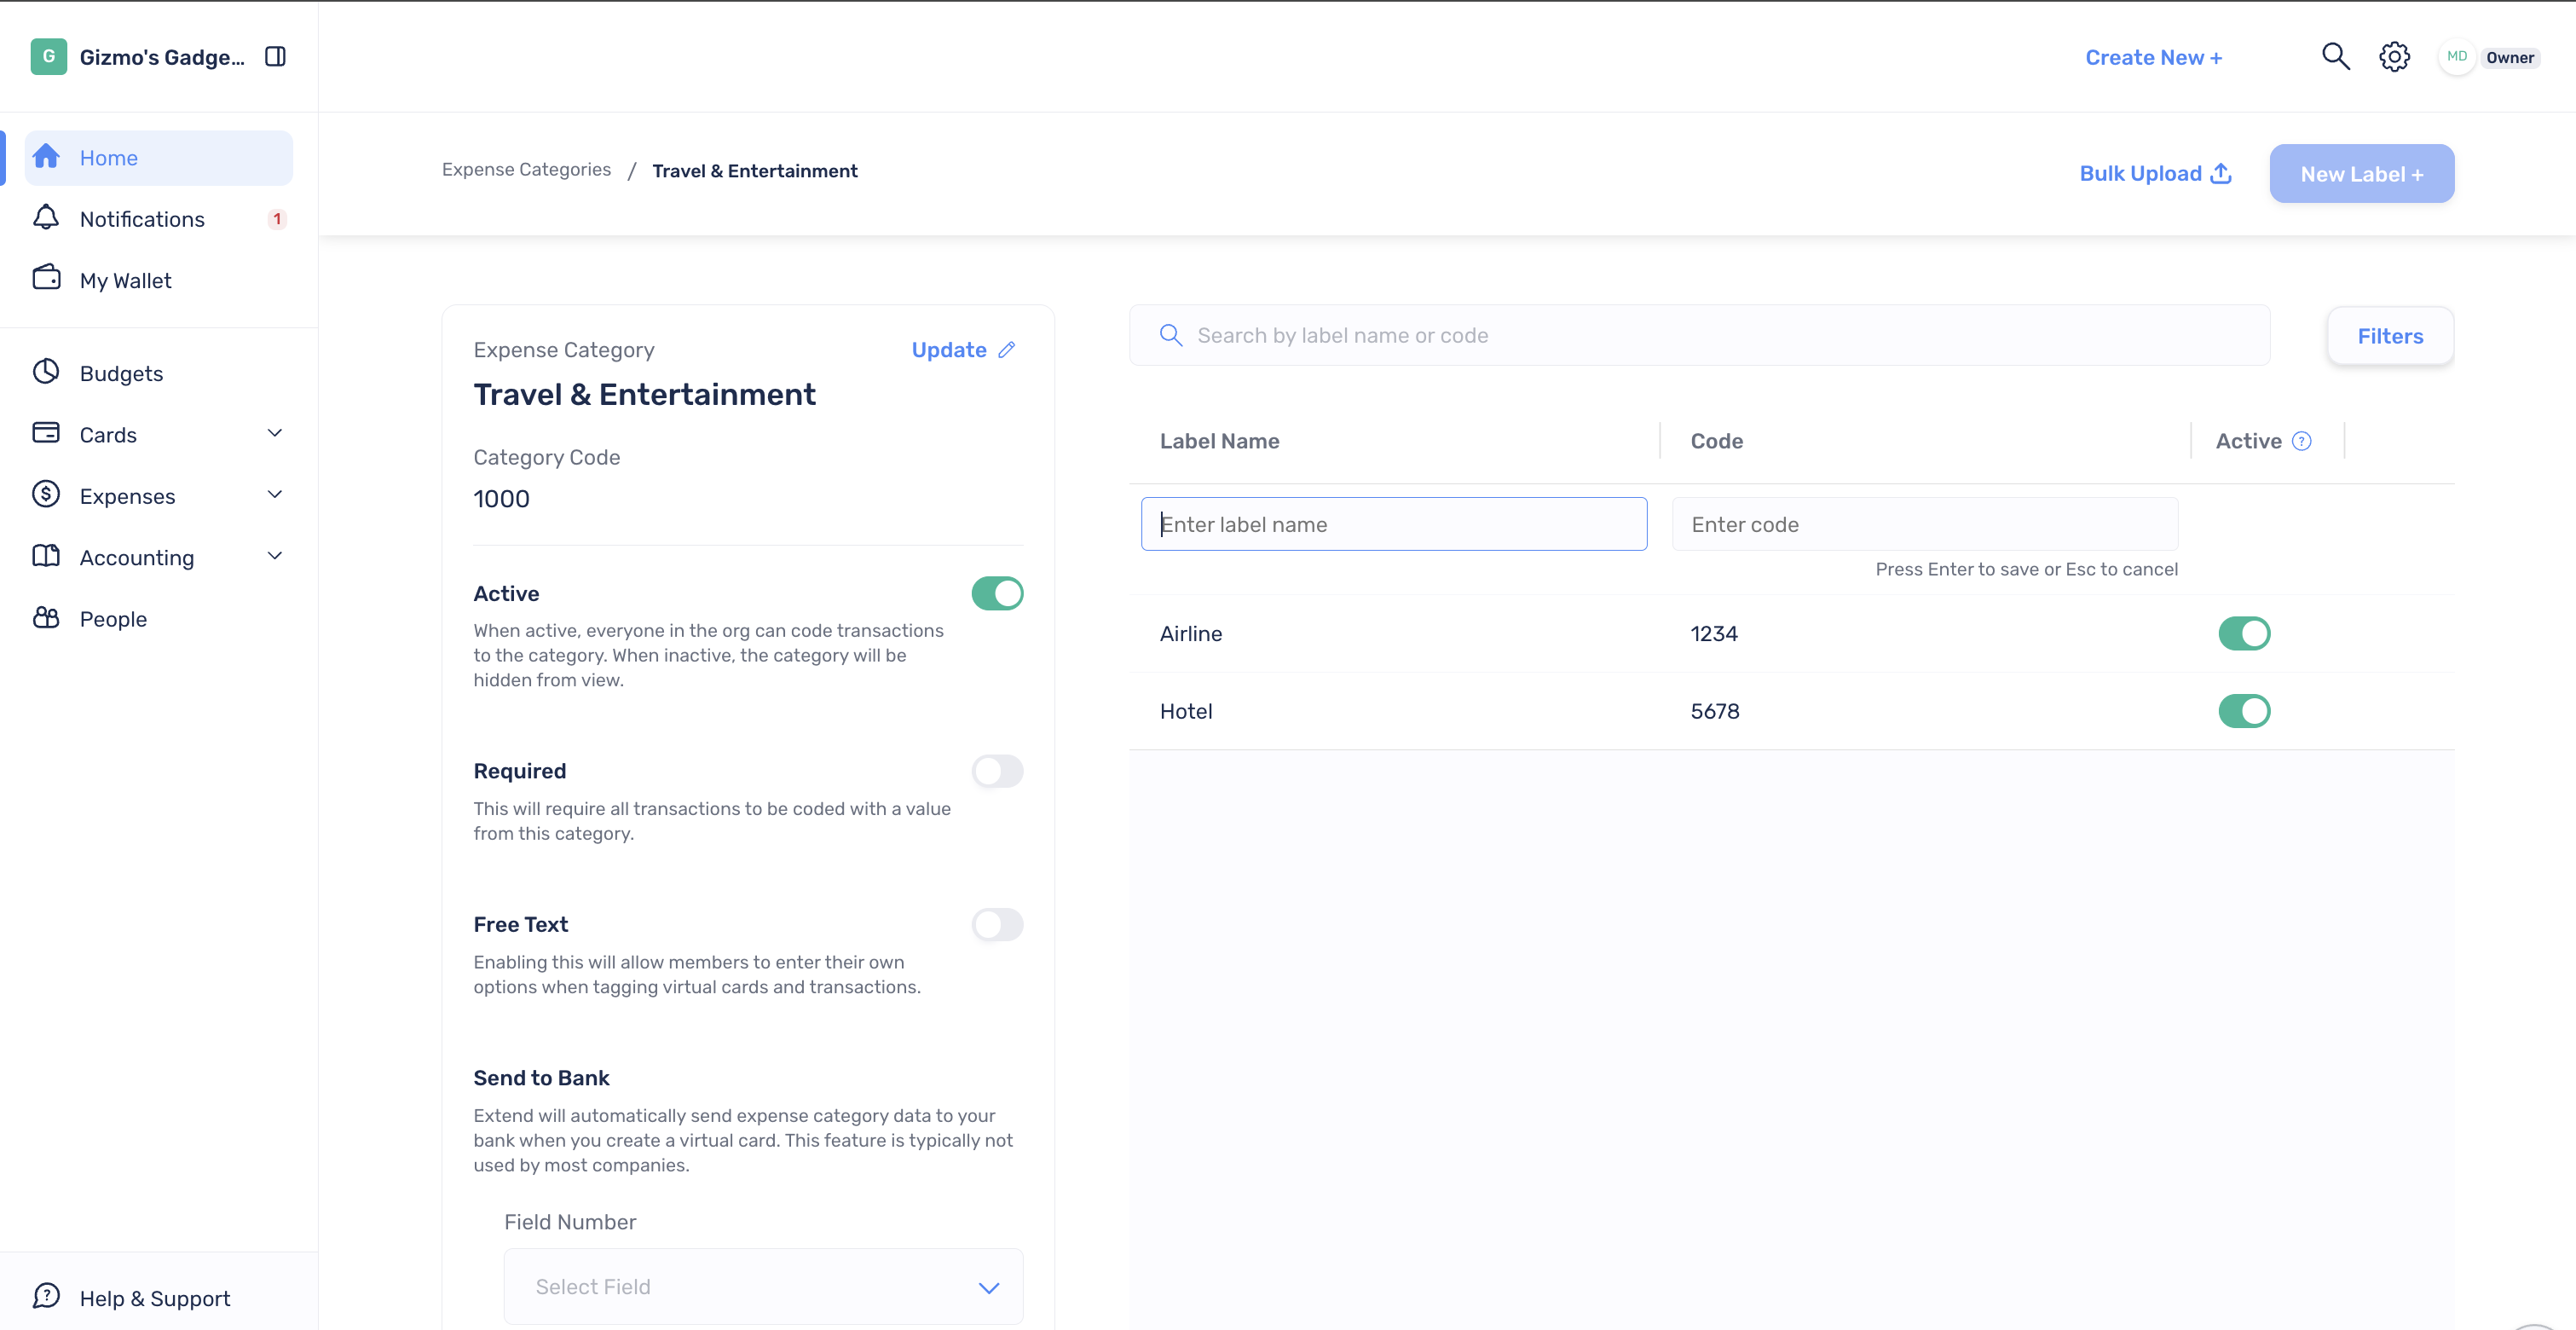Navigate to Expense Categories breadcrumb

pyautogui.click(x=526, y=170)
